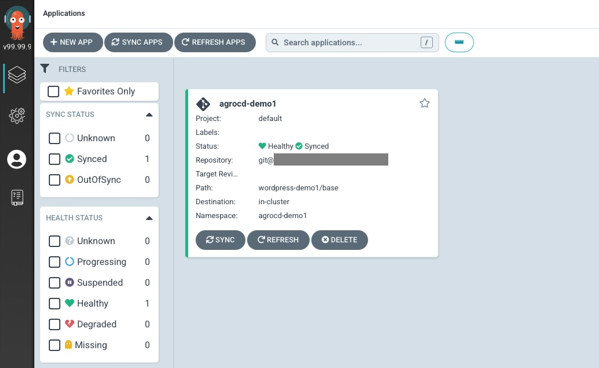The image size is (599, 368).
Task: Enable the Missing filter checkbox
Action: click(x=55, y=345)
